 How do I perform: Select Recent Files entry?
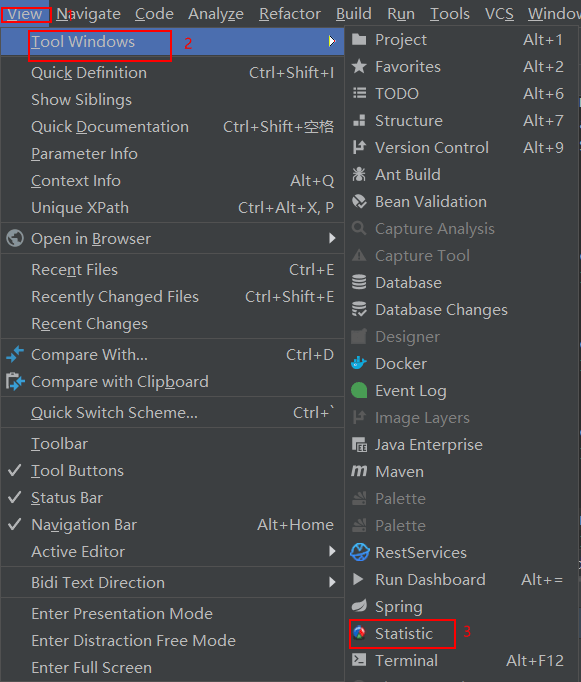[x=173, y=270]
